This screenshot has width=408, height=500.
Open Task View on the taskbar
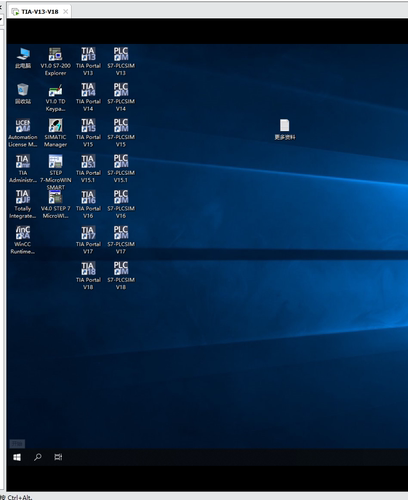pos(58,457)
